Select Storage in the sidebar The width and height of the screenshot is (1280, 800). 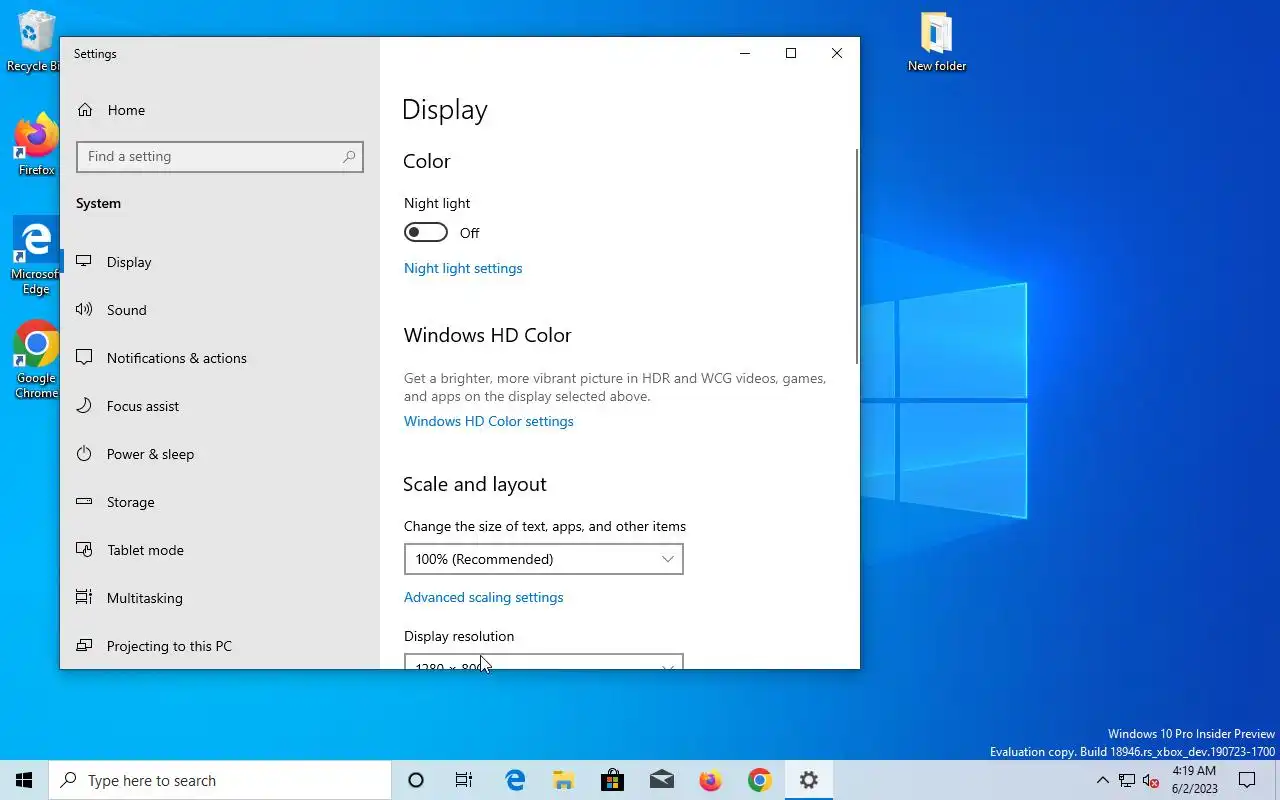tap(220, 502)
